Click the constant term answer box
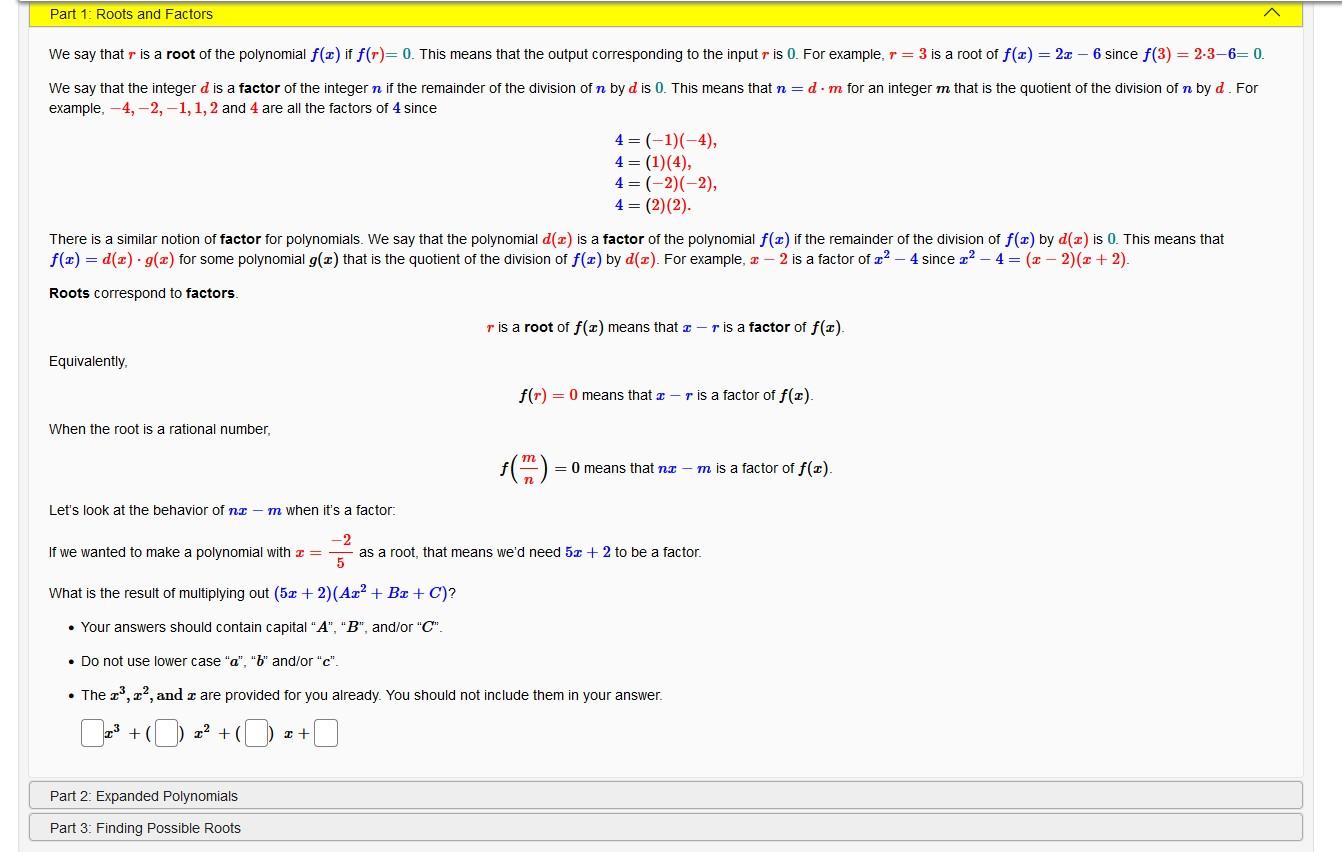The image size is (1342, 852). pos(327,732)
